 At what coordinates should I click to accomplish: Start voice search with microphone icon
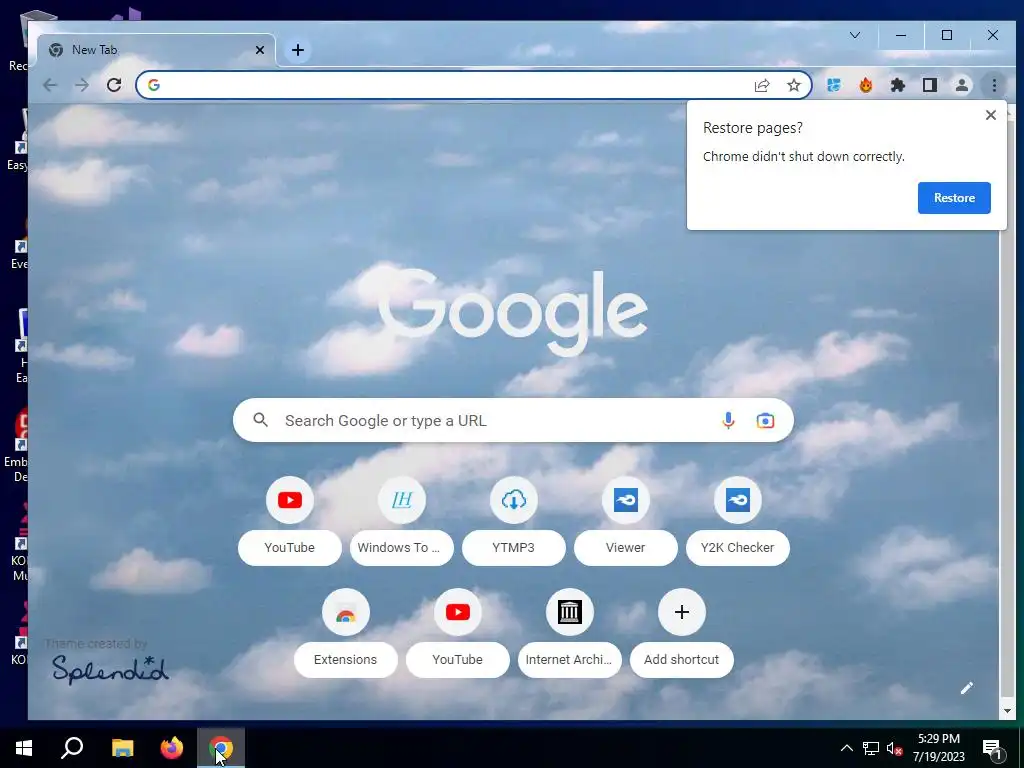click(728, 421)
